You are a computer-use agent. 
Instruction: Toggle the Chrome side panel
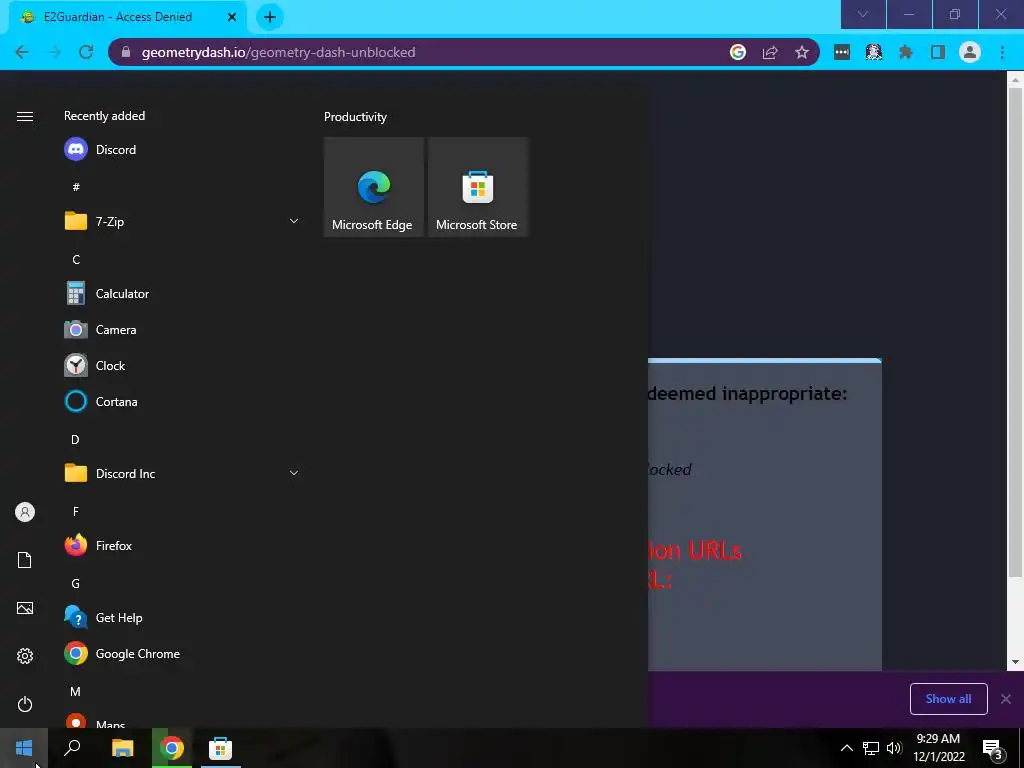click(x=938, y=52)
